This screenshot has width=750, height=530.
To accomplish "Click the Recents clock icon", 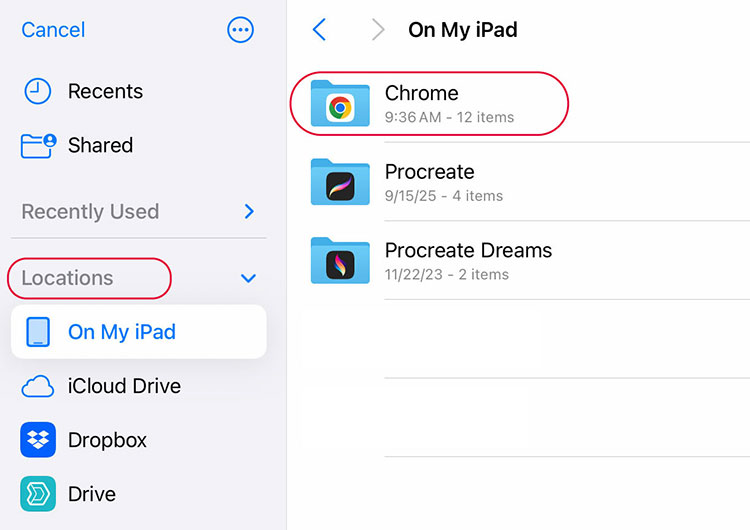I will (x=37, y=91).
